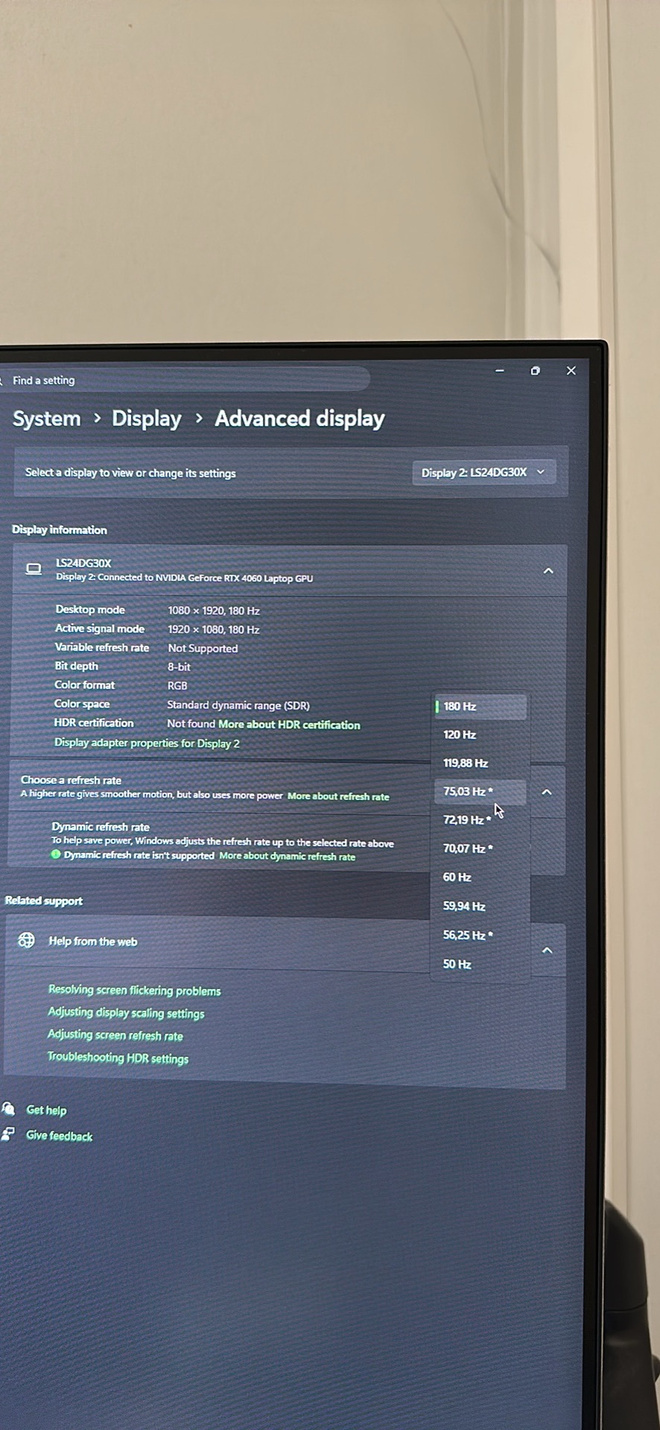Screen dimensions: 660x1430
Task: Open Display adapter properties for Display 2
Action: pyautogui.click(x=147, y=743)
